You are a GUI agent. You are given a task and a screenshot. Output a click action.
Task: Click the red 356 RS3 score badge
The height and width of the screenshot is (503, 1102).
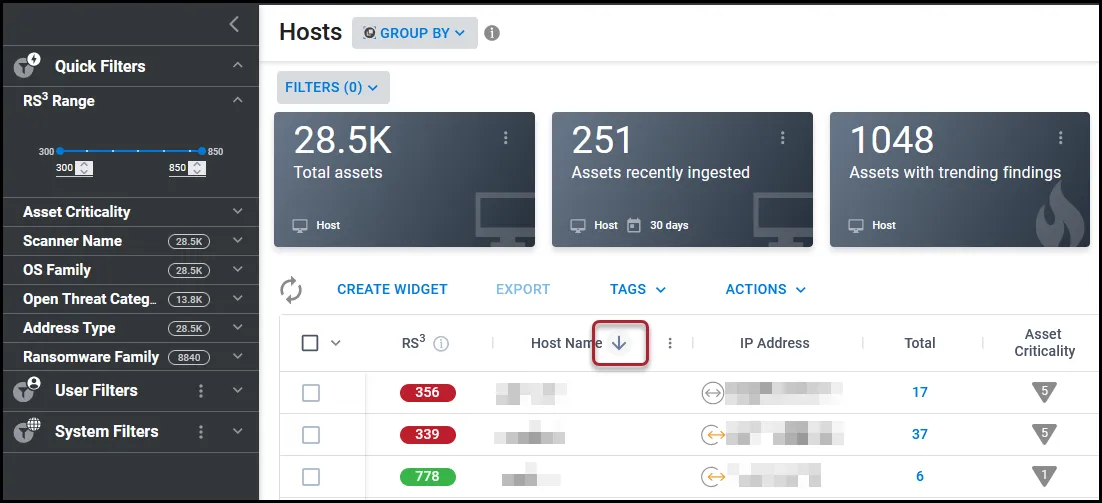click(428, 393)
